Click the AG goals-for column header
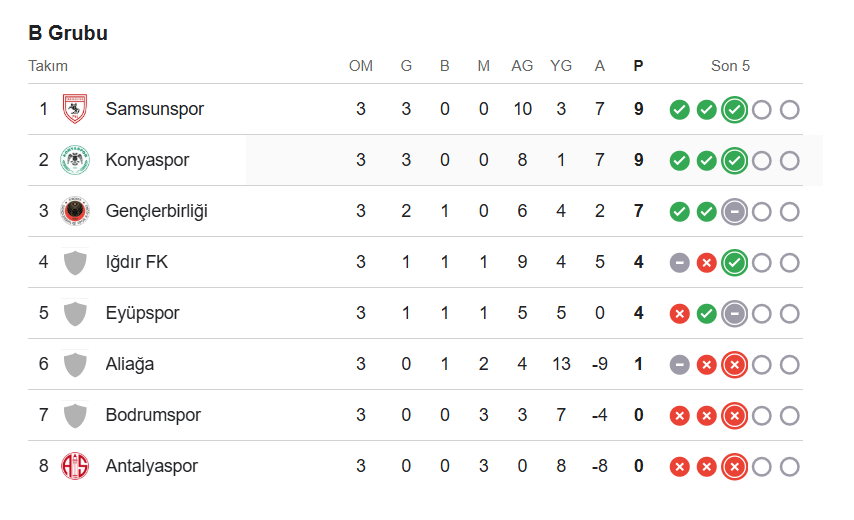854x520 pixels. (x=522, y=66)
